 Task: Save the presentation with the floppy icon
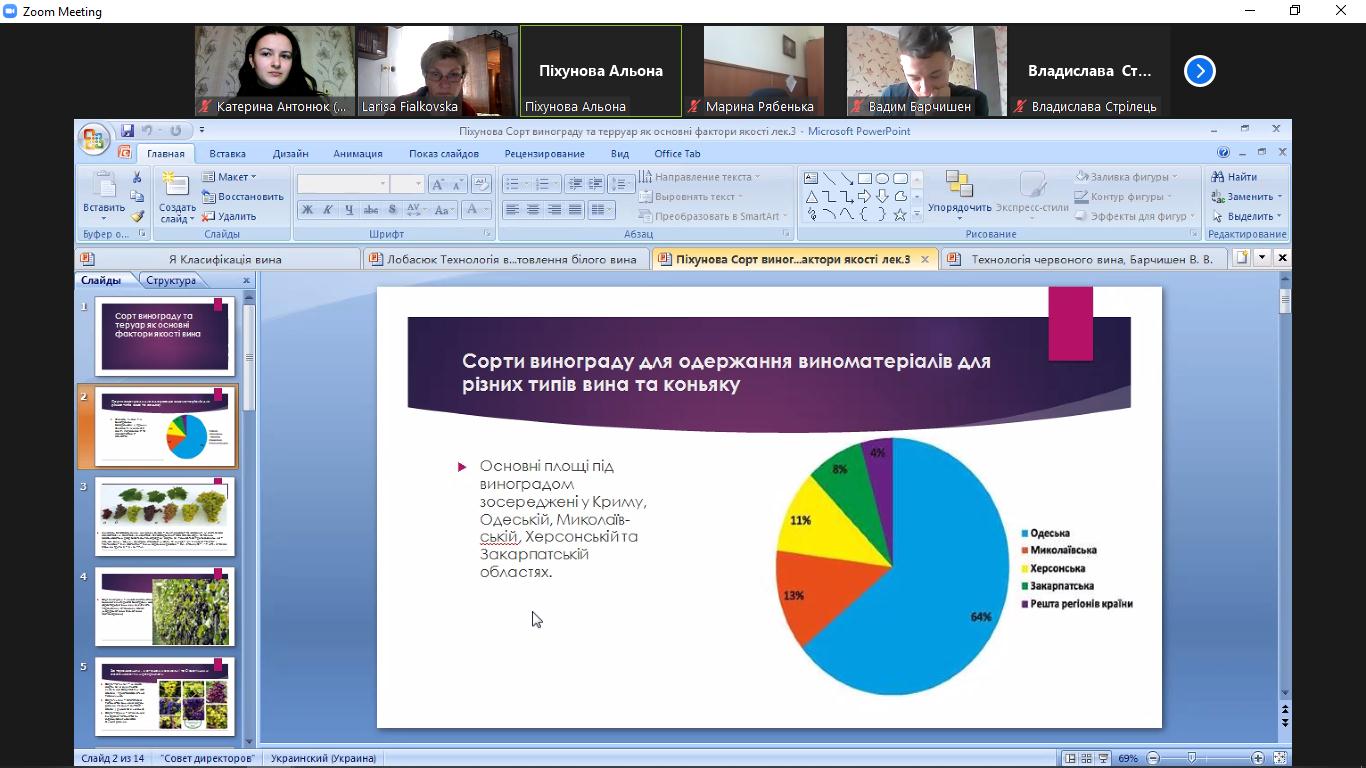pos(127,131)
